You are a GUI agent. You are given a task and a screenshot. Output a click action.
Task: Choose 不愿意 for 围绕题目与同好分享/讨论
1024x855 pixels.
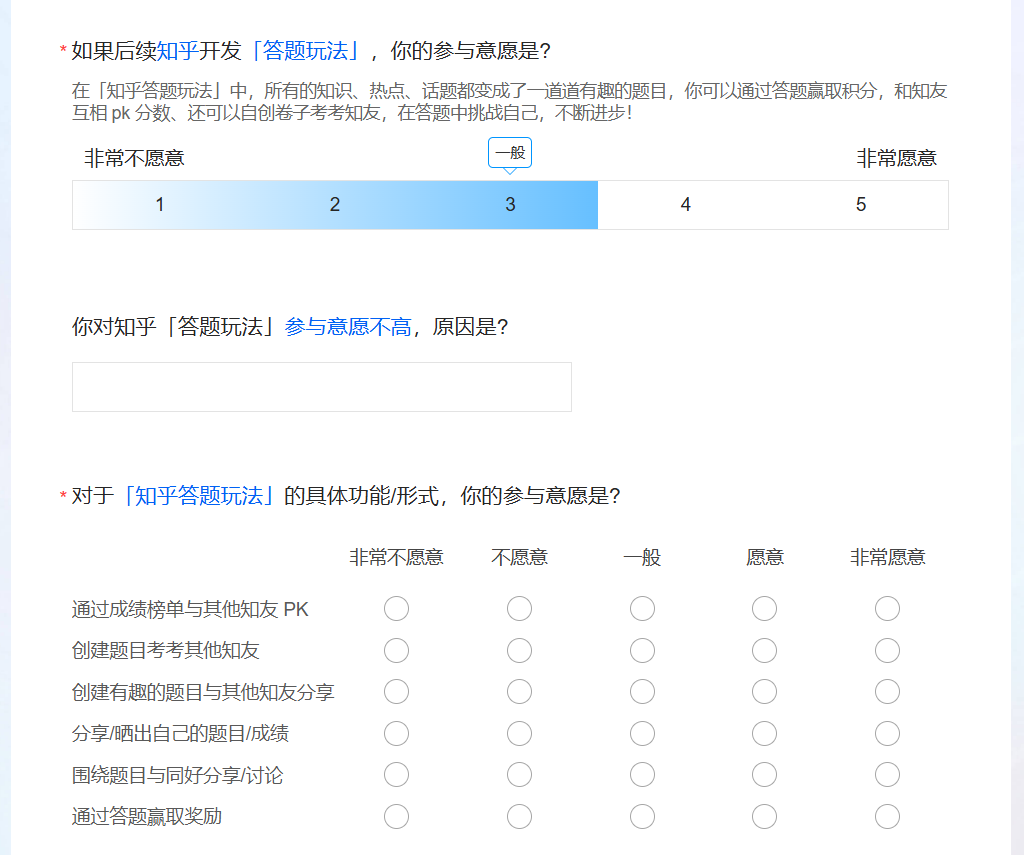[x=519, y=775]
